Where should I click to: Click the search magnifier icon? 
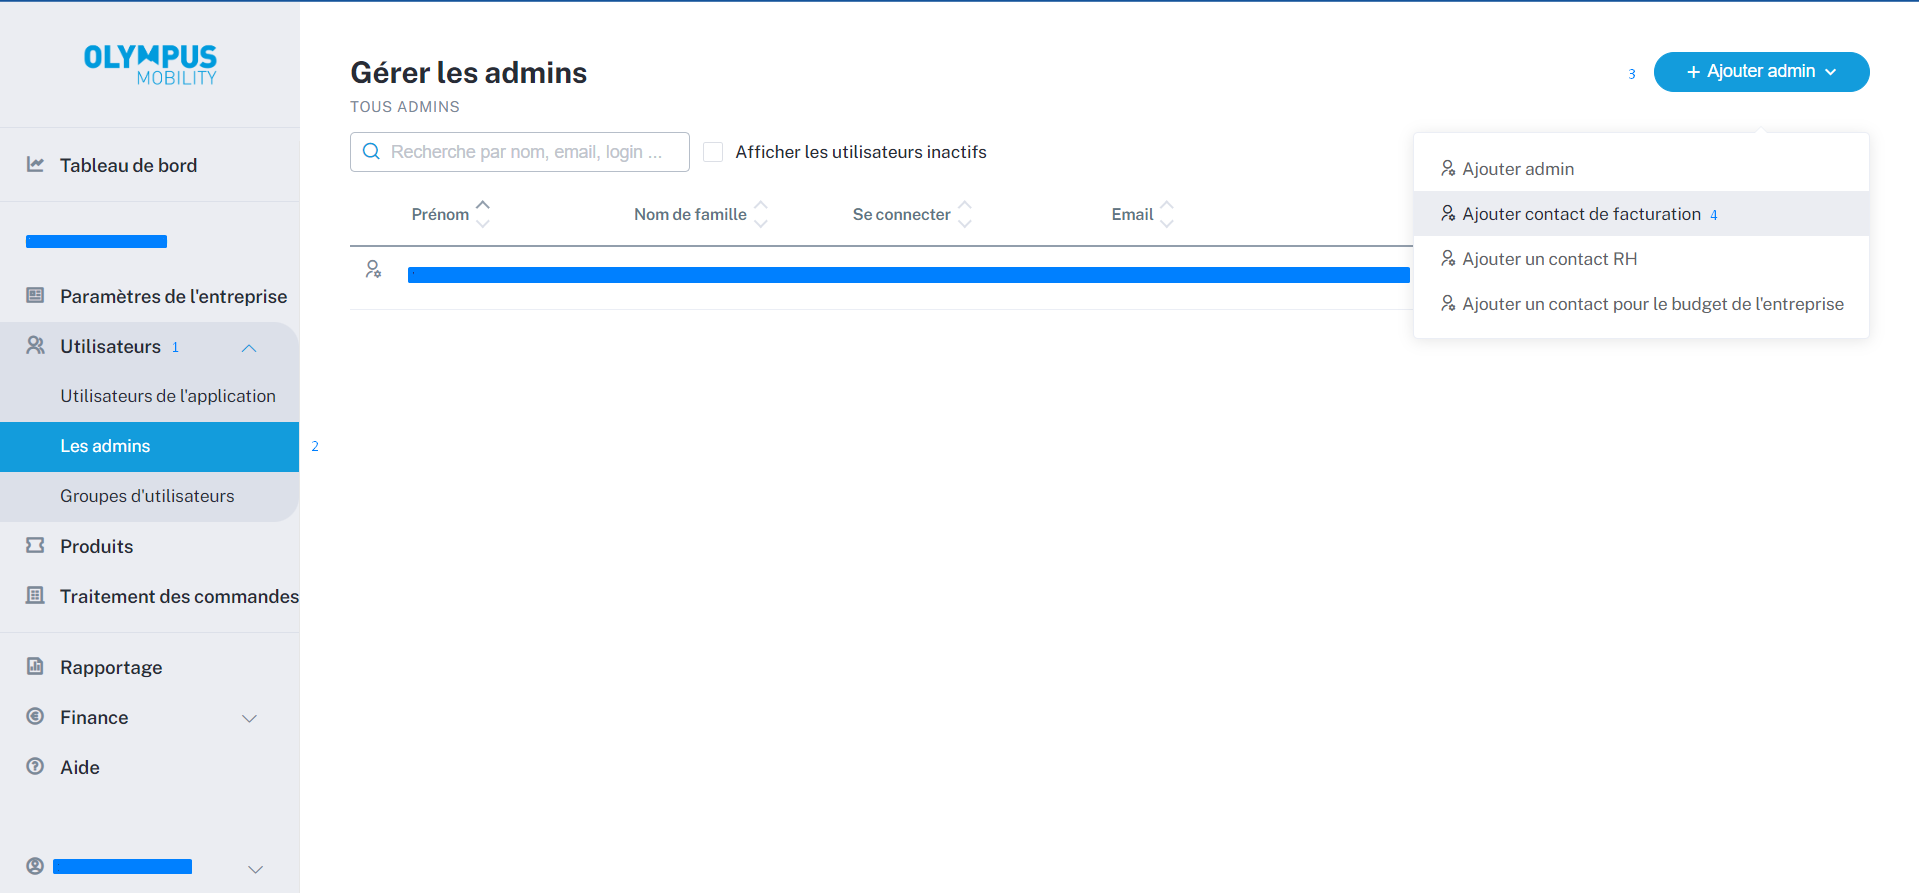point(371,151)
